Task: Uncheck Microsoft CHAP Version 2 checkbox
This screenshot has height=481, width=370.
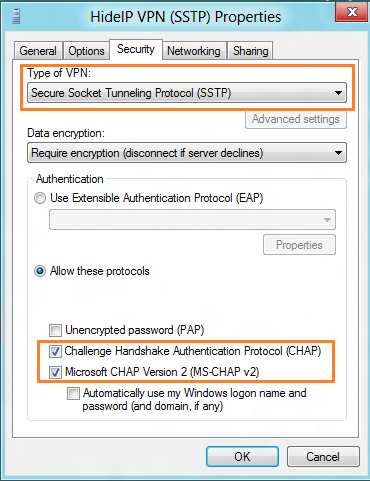Action: point(55,372)
